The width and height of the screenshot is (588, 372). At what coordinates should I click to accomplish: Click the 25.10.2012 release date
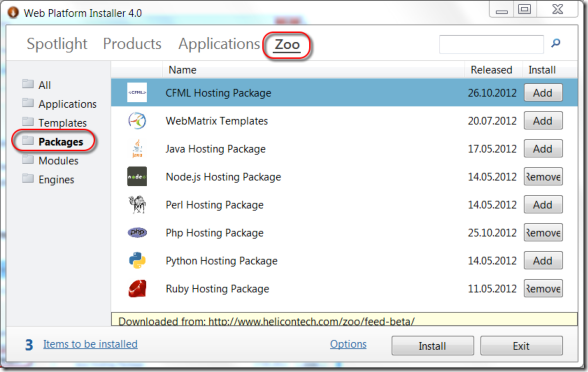[492, 233]
